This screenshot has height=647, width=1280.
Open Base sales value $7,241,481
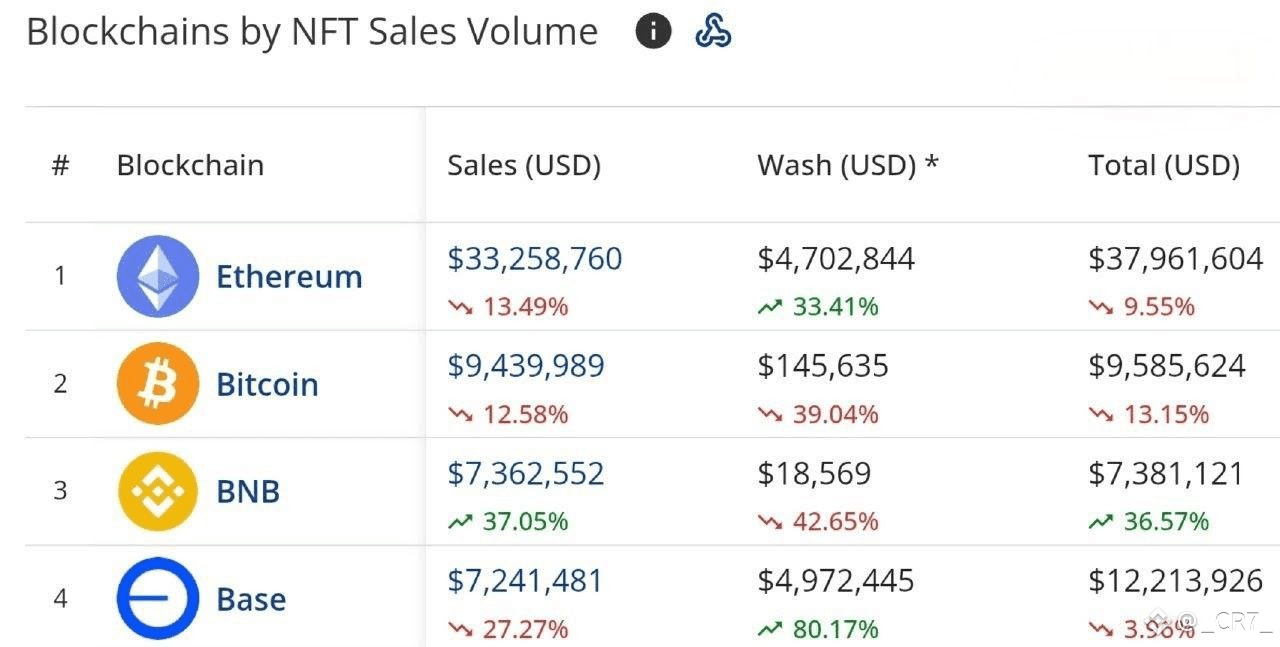pos(525,581)
